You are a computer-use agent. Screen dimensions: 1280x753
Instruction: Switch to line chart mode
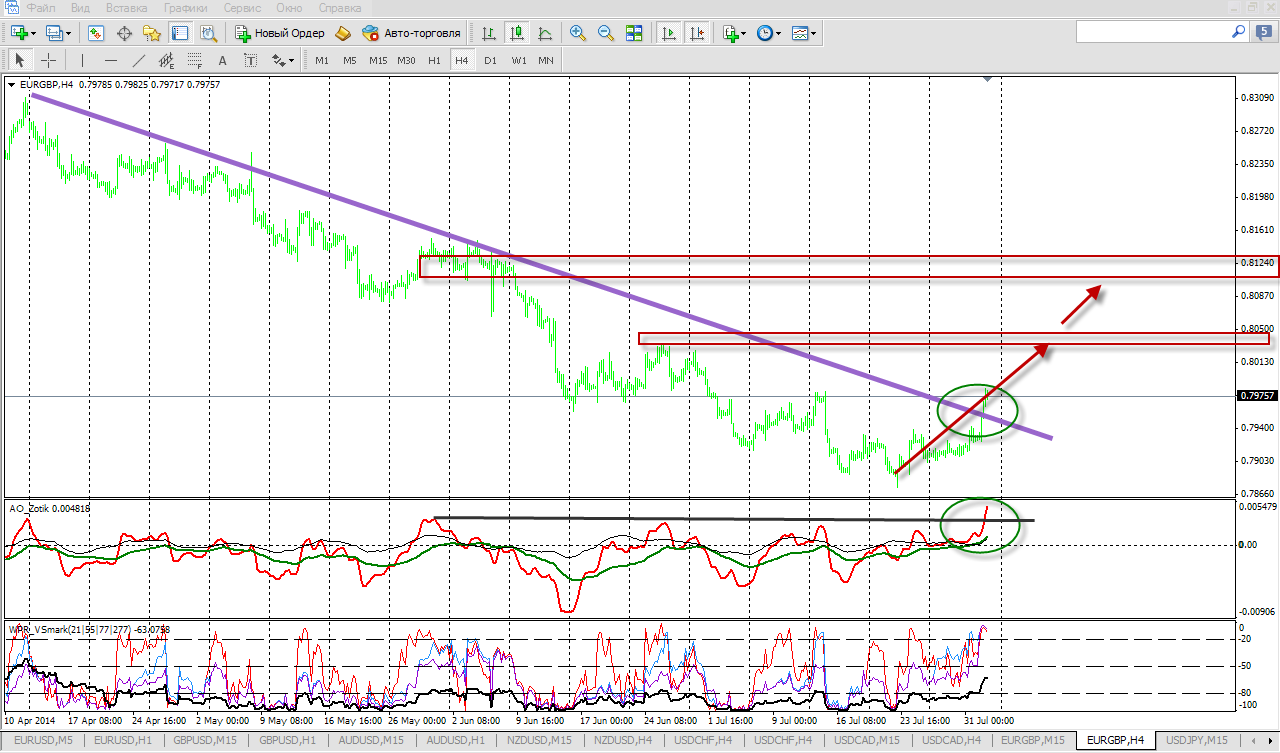tap(545, 33)
